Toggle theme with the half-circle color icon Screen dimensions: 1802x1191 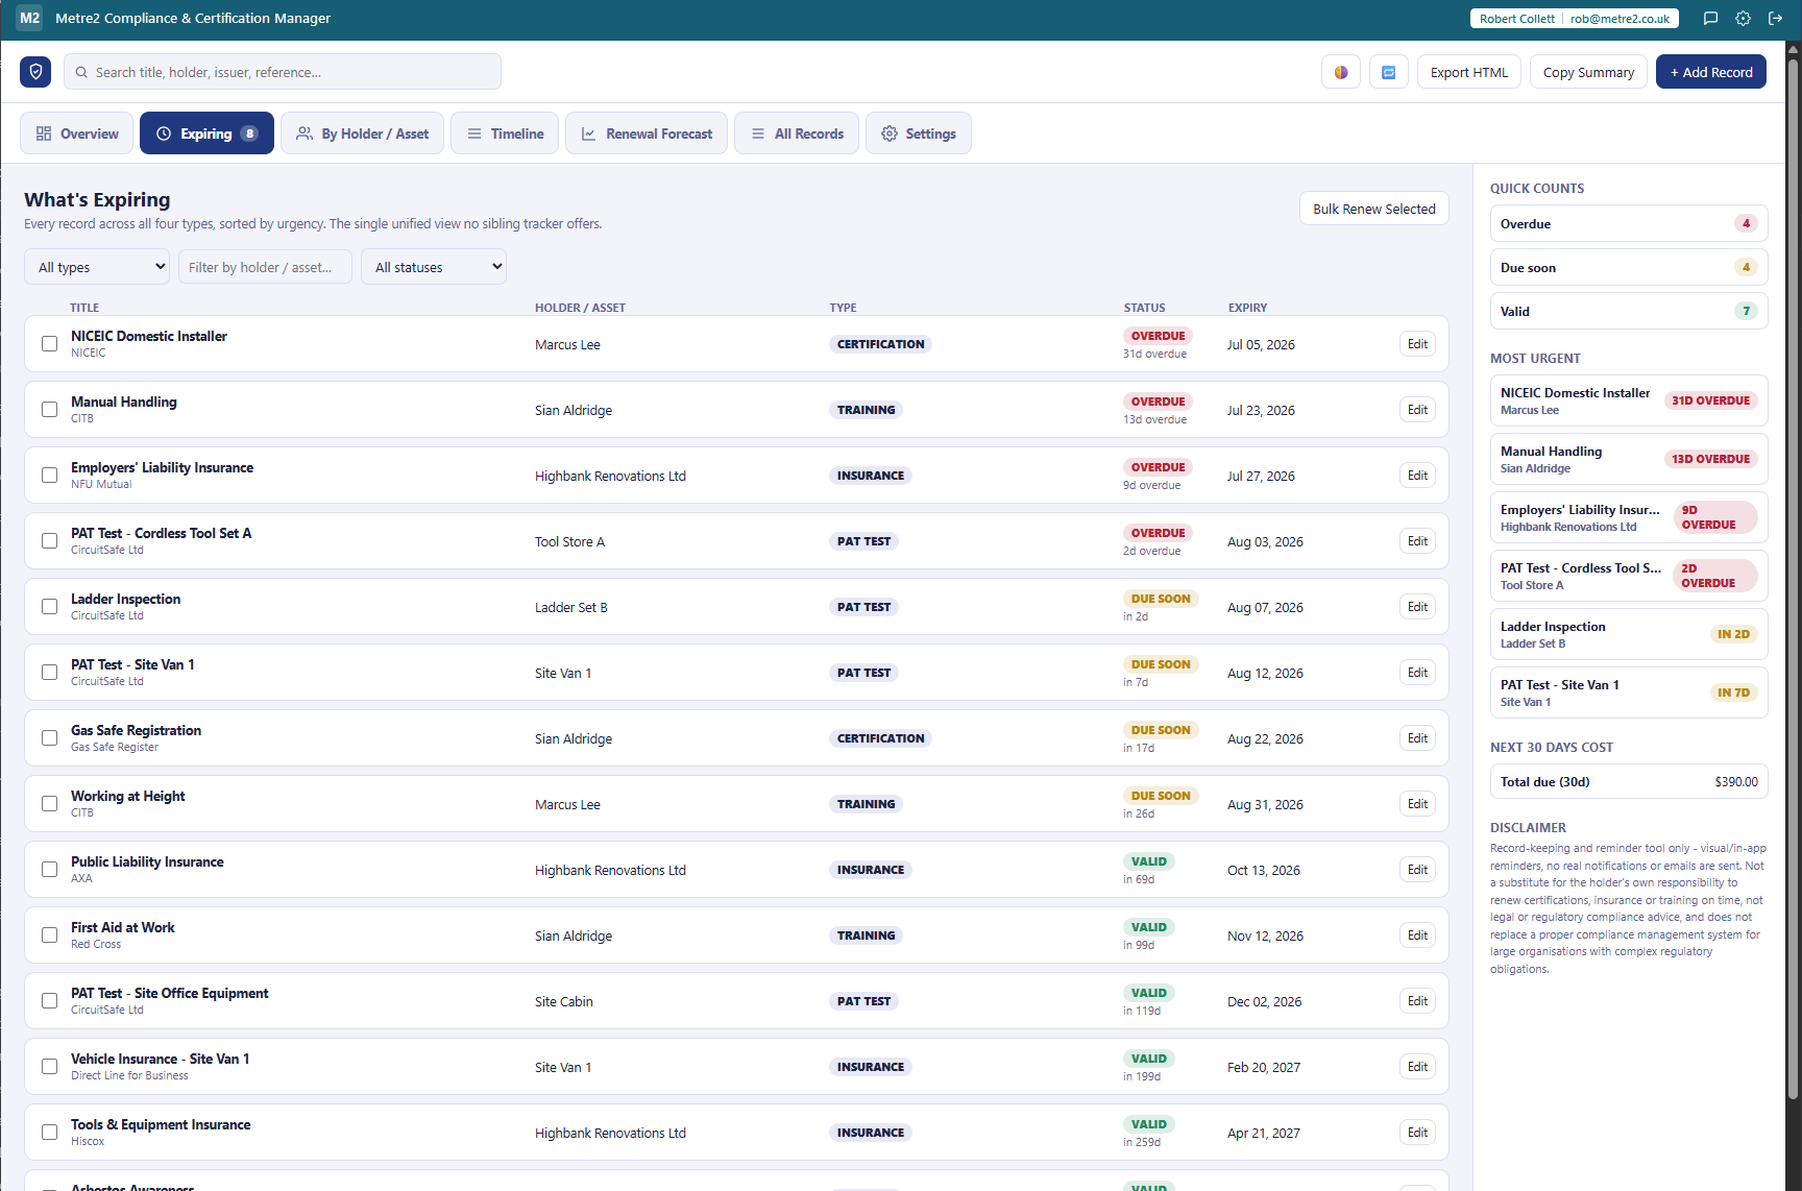point(1341,72)
